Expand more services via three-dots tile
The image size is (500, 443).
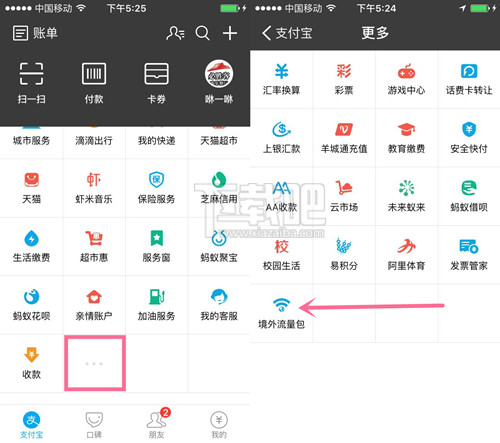[95, 363]
